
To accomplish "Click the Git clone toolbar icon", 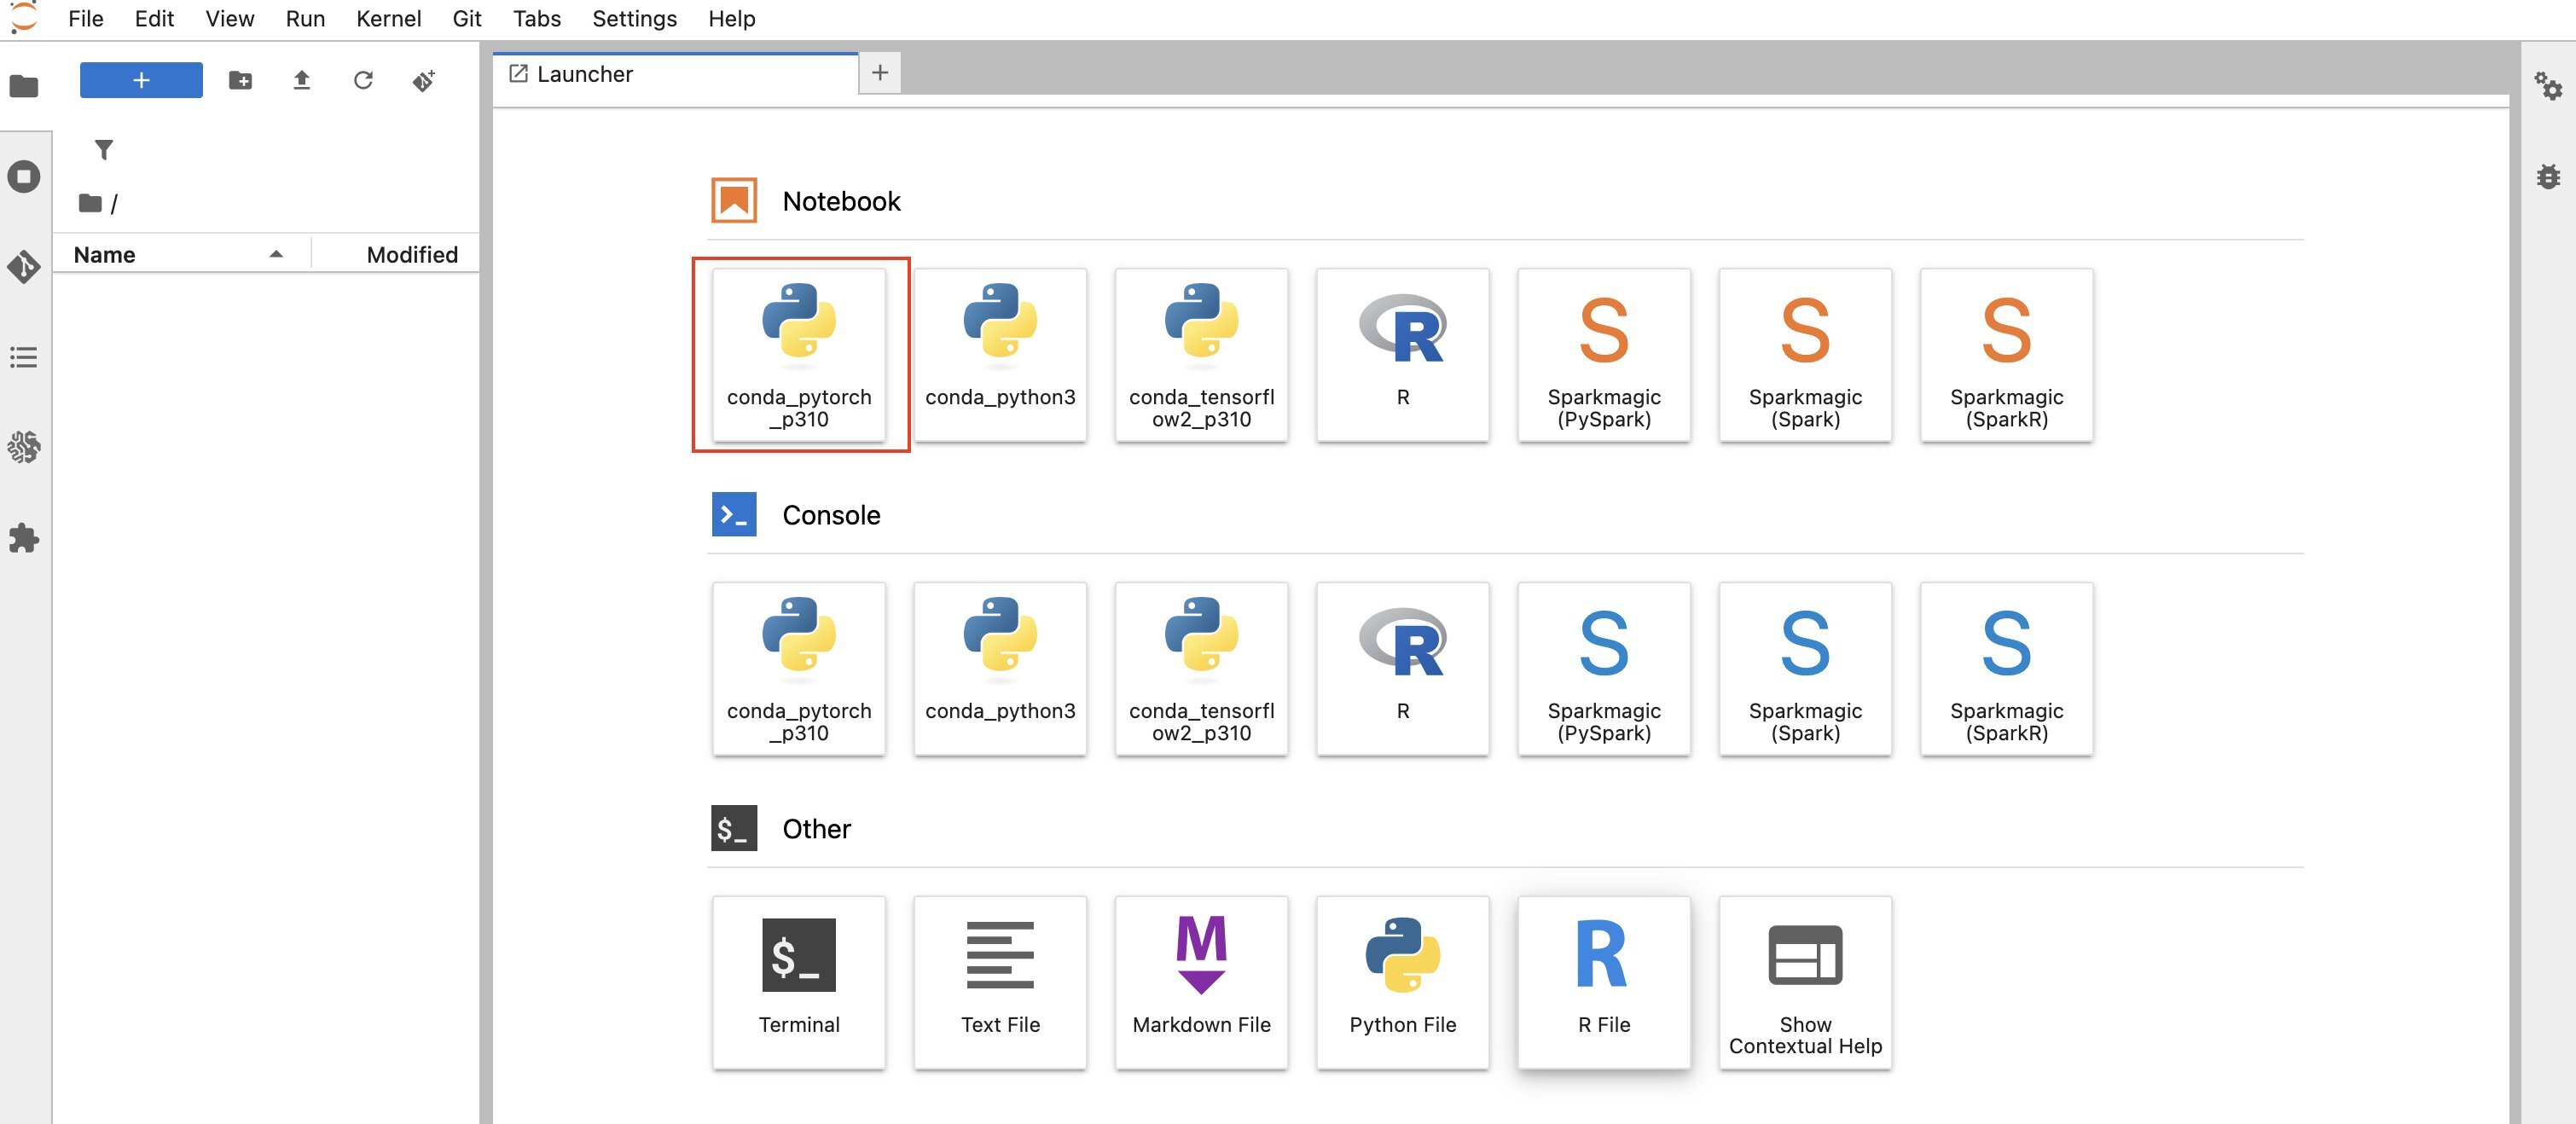I will (x=424, y=80).
